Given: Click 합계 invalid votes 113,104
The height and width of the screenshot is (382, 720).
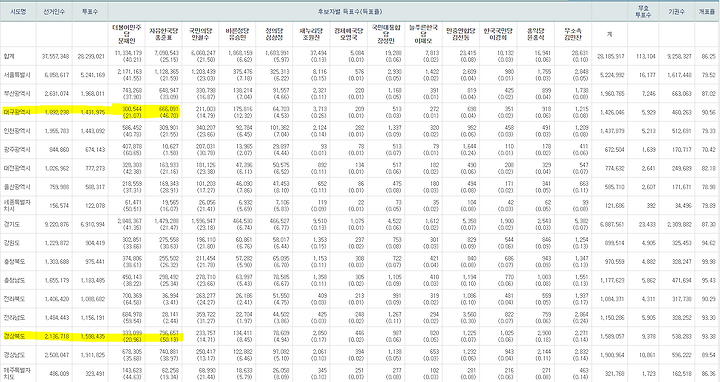Looking at the screenshot, I should [x=646, y=56].
